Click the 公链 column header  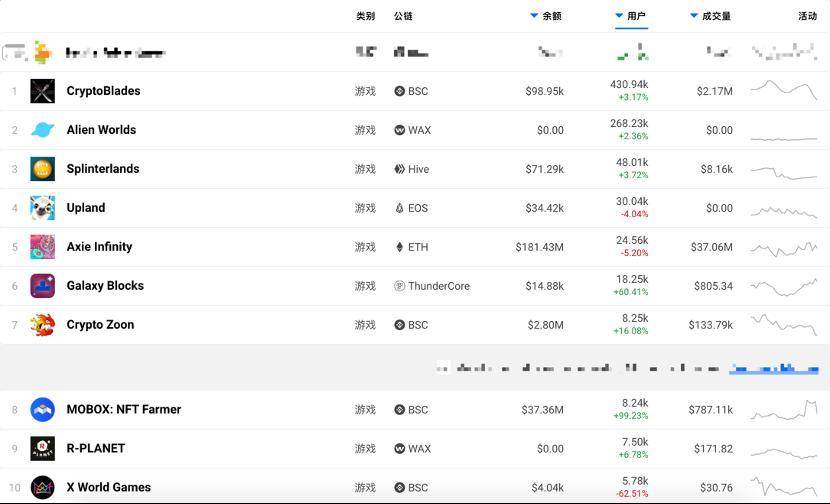403,16
